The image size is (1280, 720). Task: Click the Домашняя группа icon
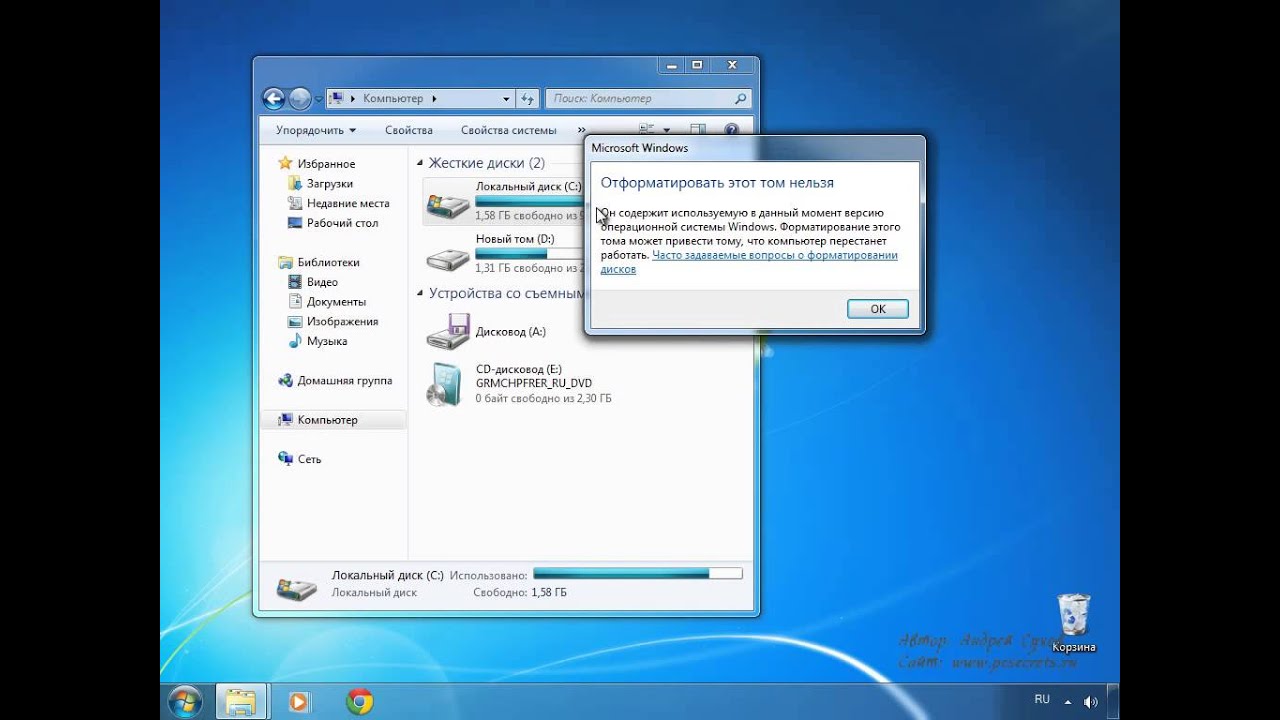point(285,380)
